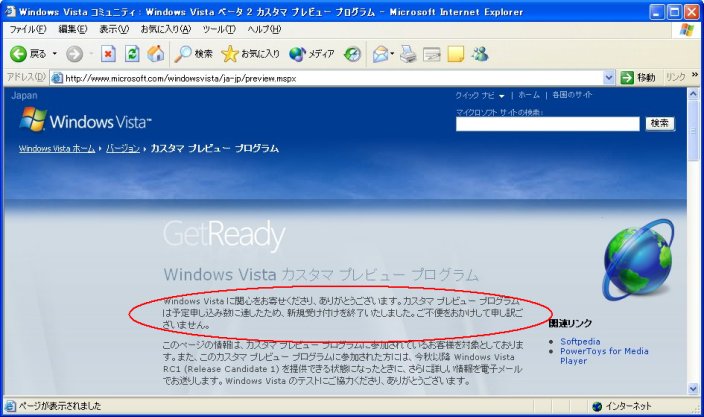Click the バージョン breadcrumb link
The image size is (704, 417).
click(123, 149)
